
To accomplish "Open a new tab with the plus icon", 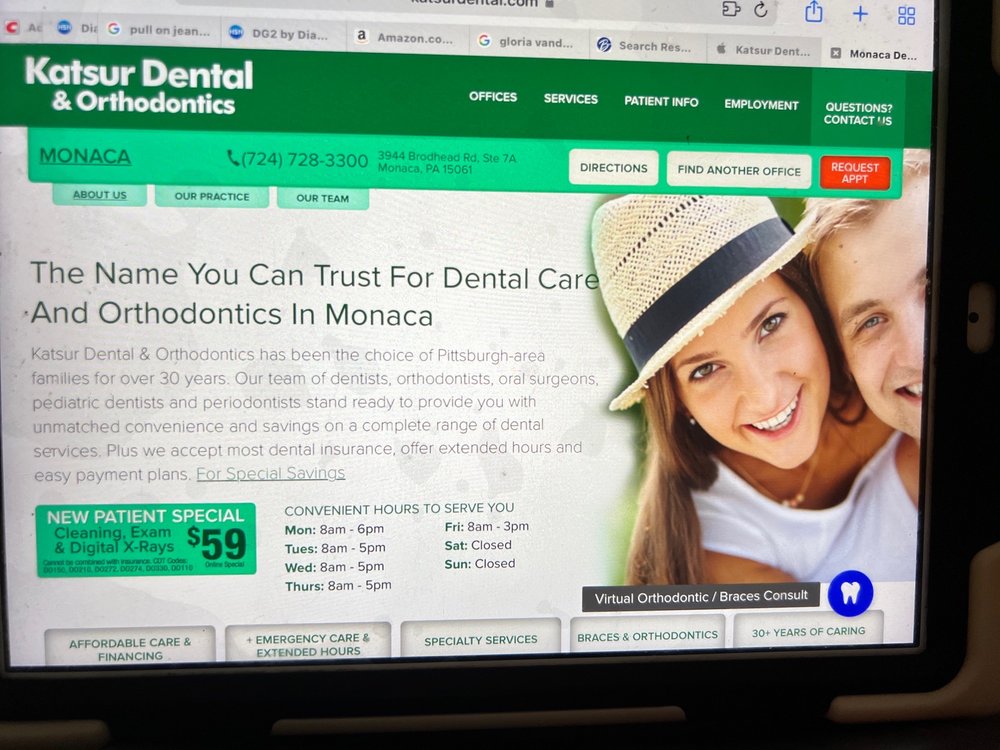I will (859, 14).
